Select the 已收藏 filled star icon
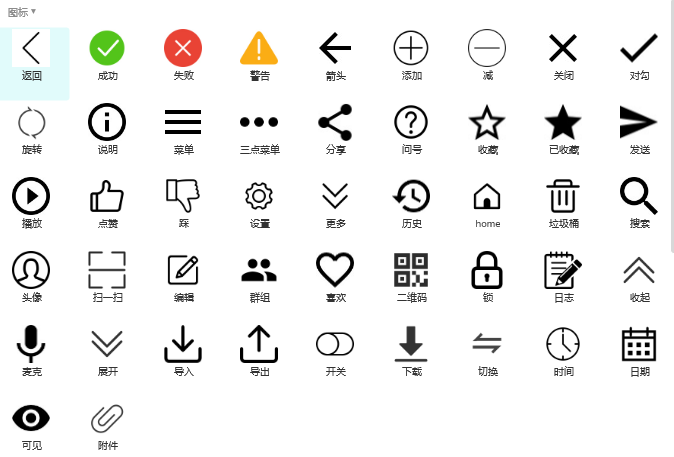 click(563, 122)
